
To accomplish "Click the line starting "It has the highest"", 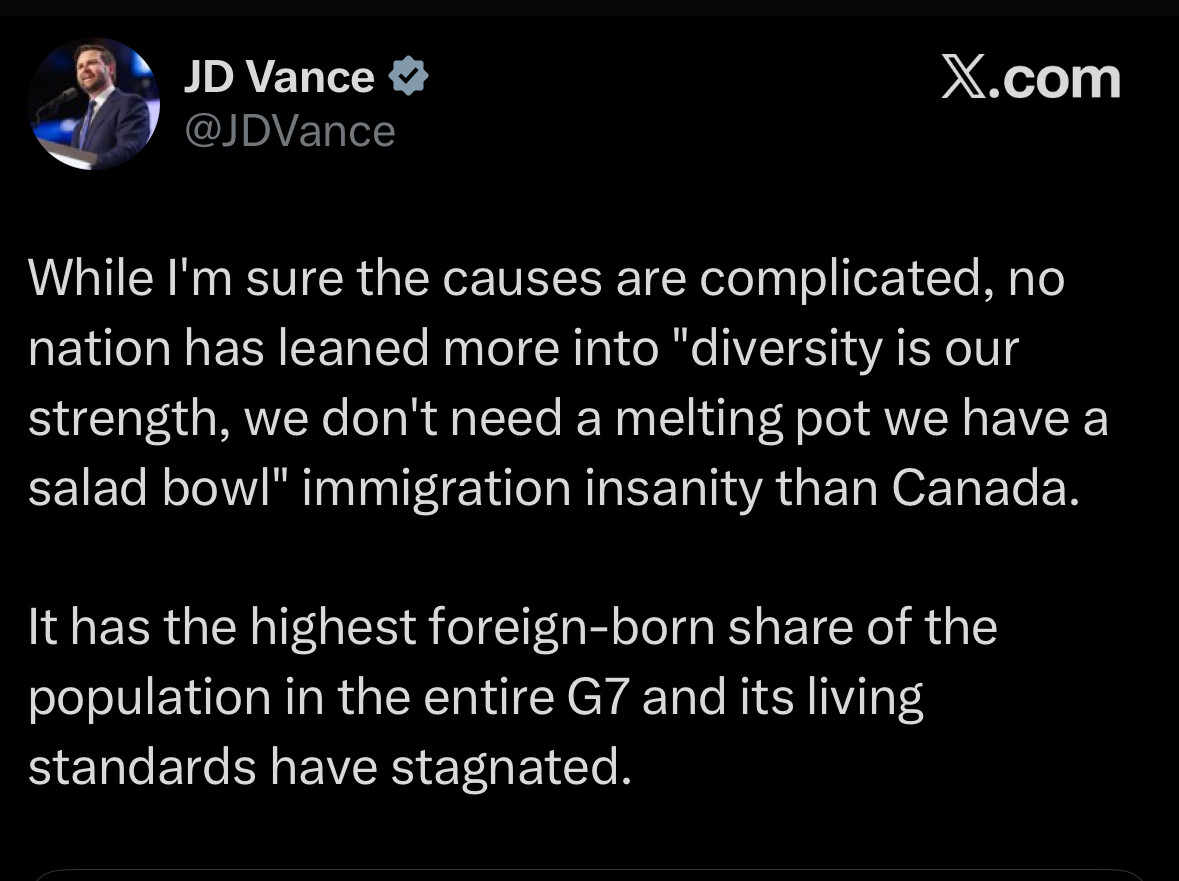I will point(512,627).
